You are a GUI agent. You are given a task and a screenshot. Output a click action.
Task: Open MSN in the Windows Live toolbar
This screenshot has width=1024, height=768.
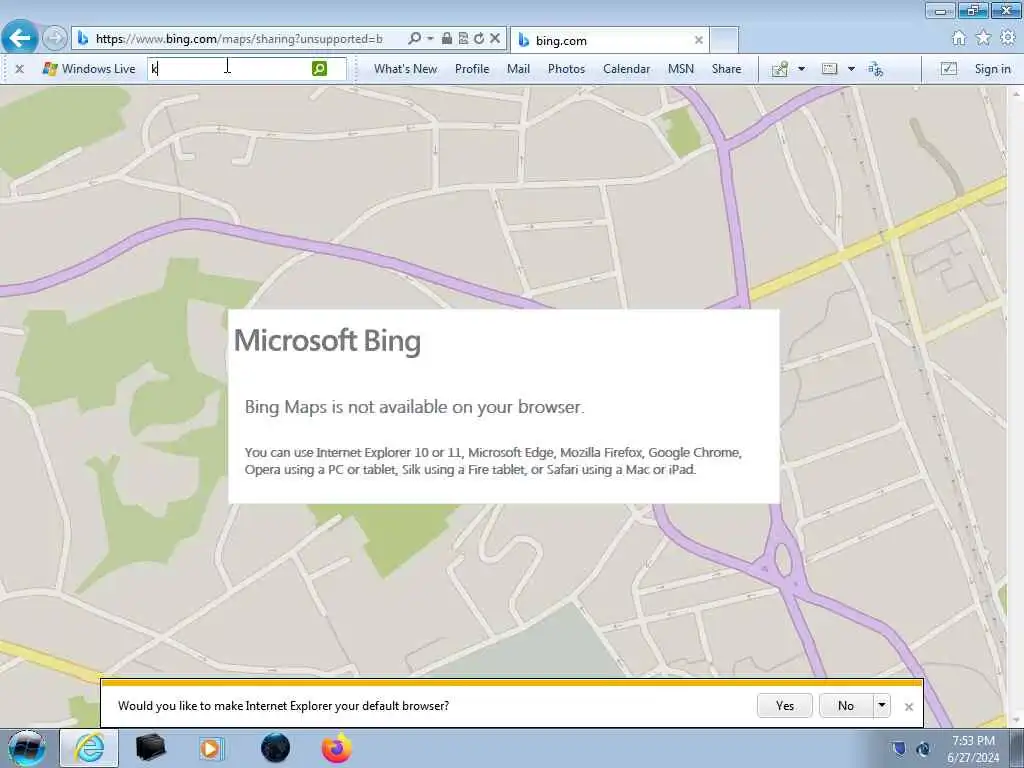[680, 69]
